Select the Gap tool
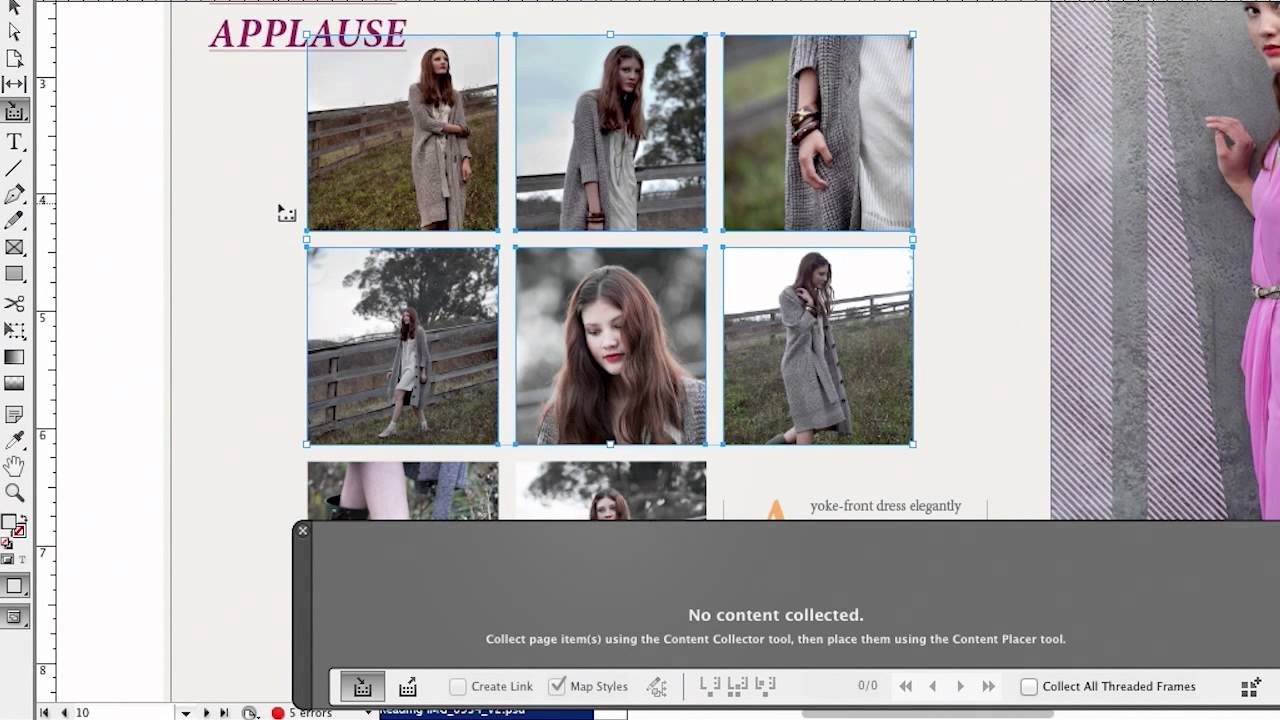Image resolution: width=1280 pixels, height=720 pixels. 14,85
